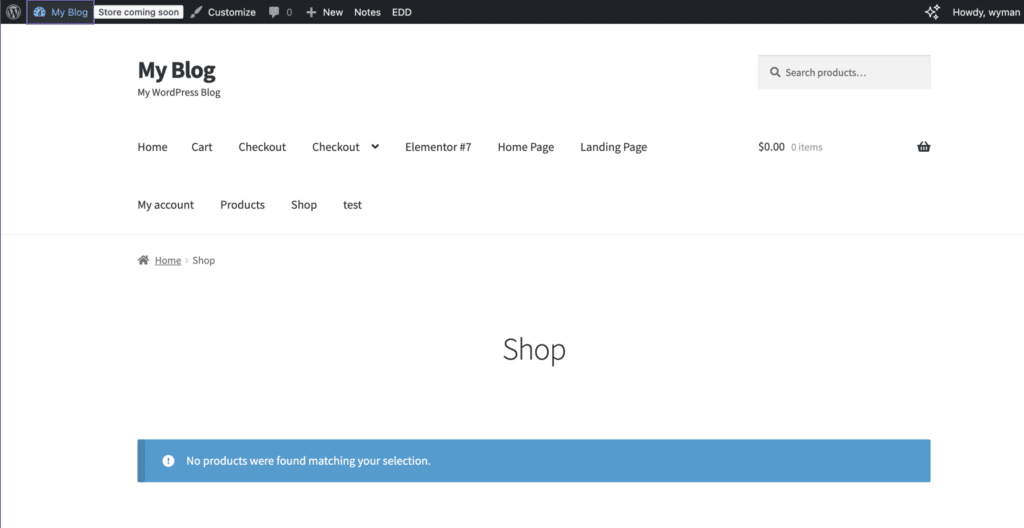This screenshot has height=528, width=1024.
Task: Click the plus New content icon
Action: [x=311, y=12]
